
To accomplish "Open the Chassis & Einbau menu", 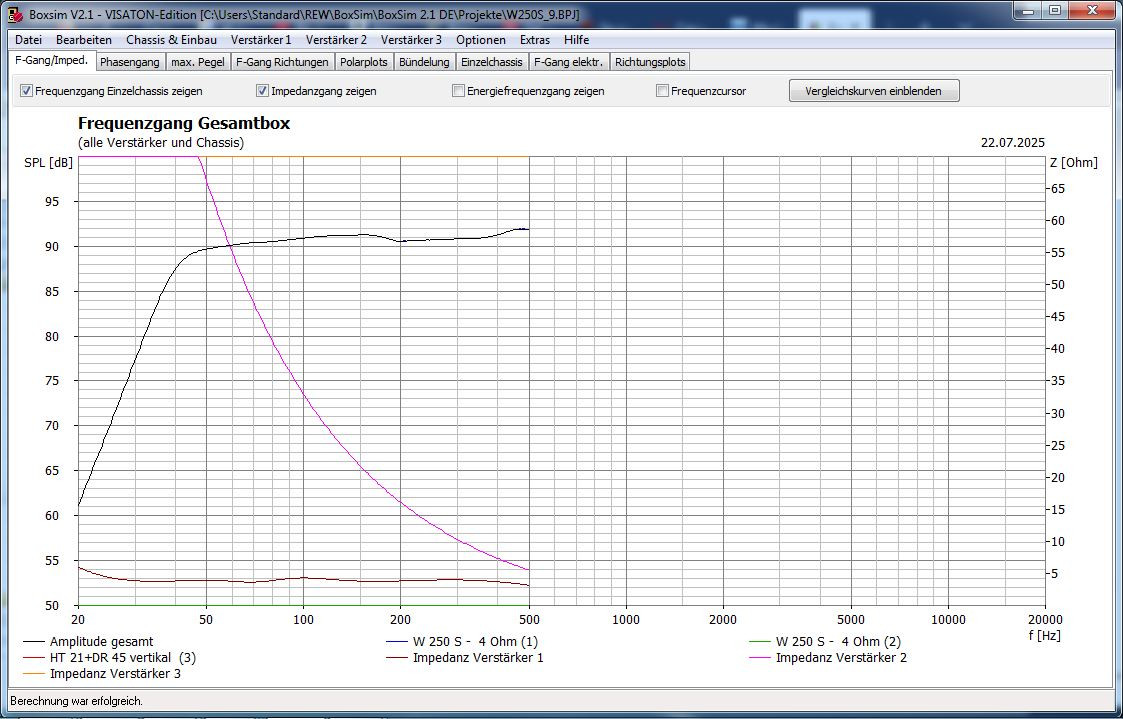I will 171,40.
